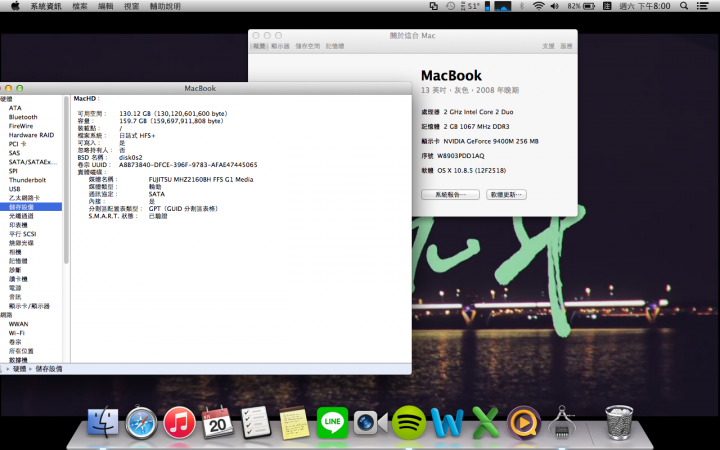This screenshot has height=450, width=720.
Task: Select 顯示卡/顯示器 in the sidebar
Action: (x=29, y=306)
